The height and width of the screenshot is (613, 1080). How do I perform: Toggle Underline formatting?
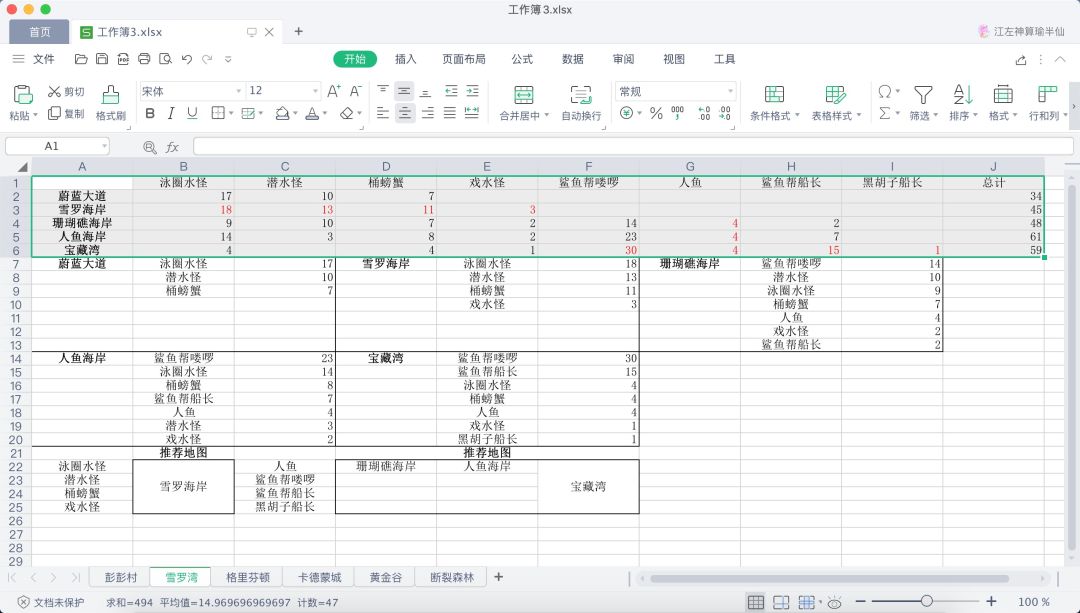click(192, 114)
